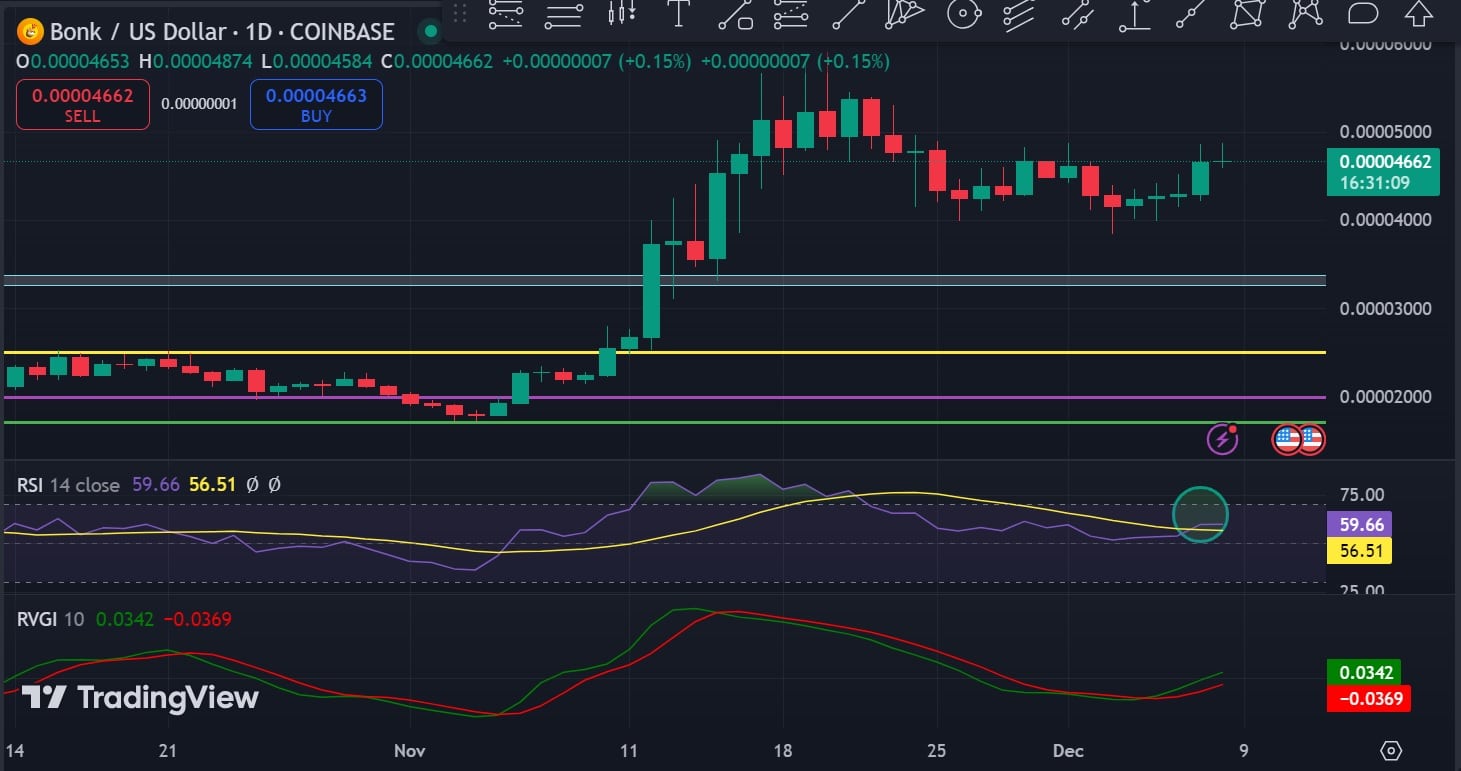The width and height of the screenshot is (1461, 771).
Task: Click the 0.00005000 price axis label
Action: tap(1385, 132)
